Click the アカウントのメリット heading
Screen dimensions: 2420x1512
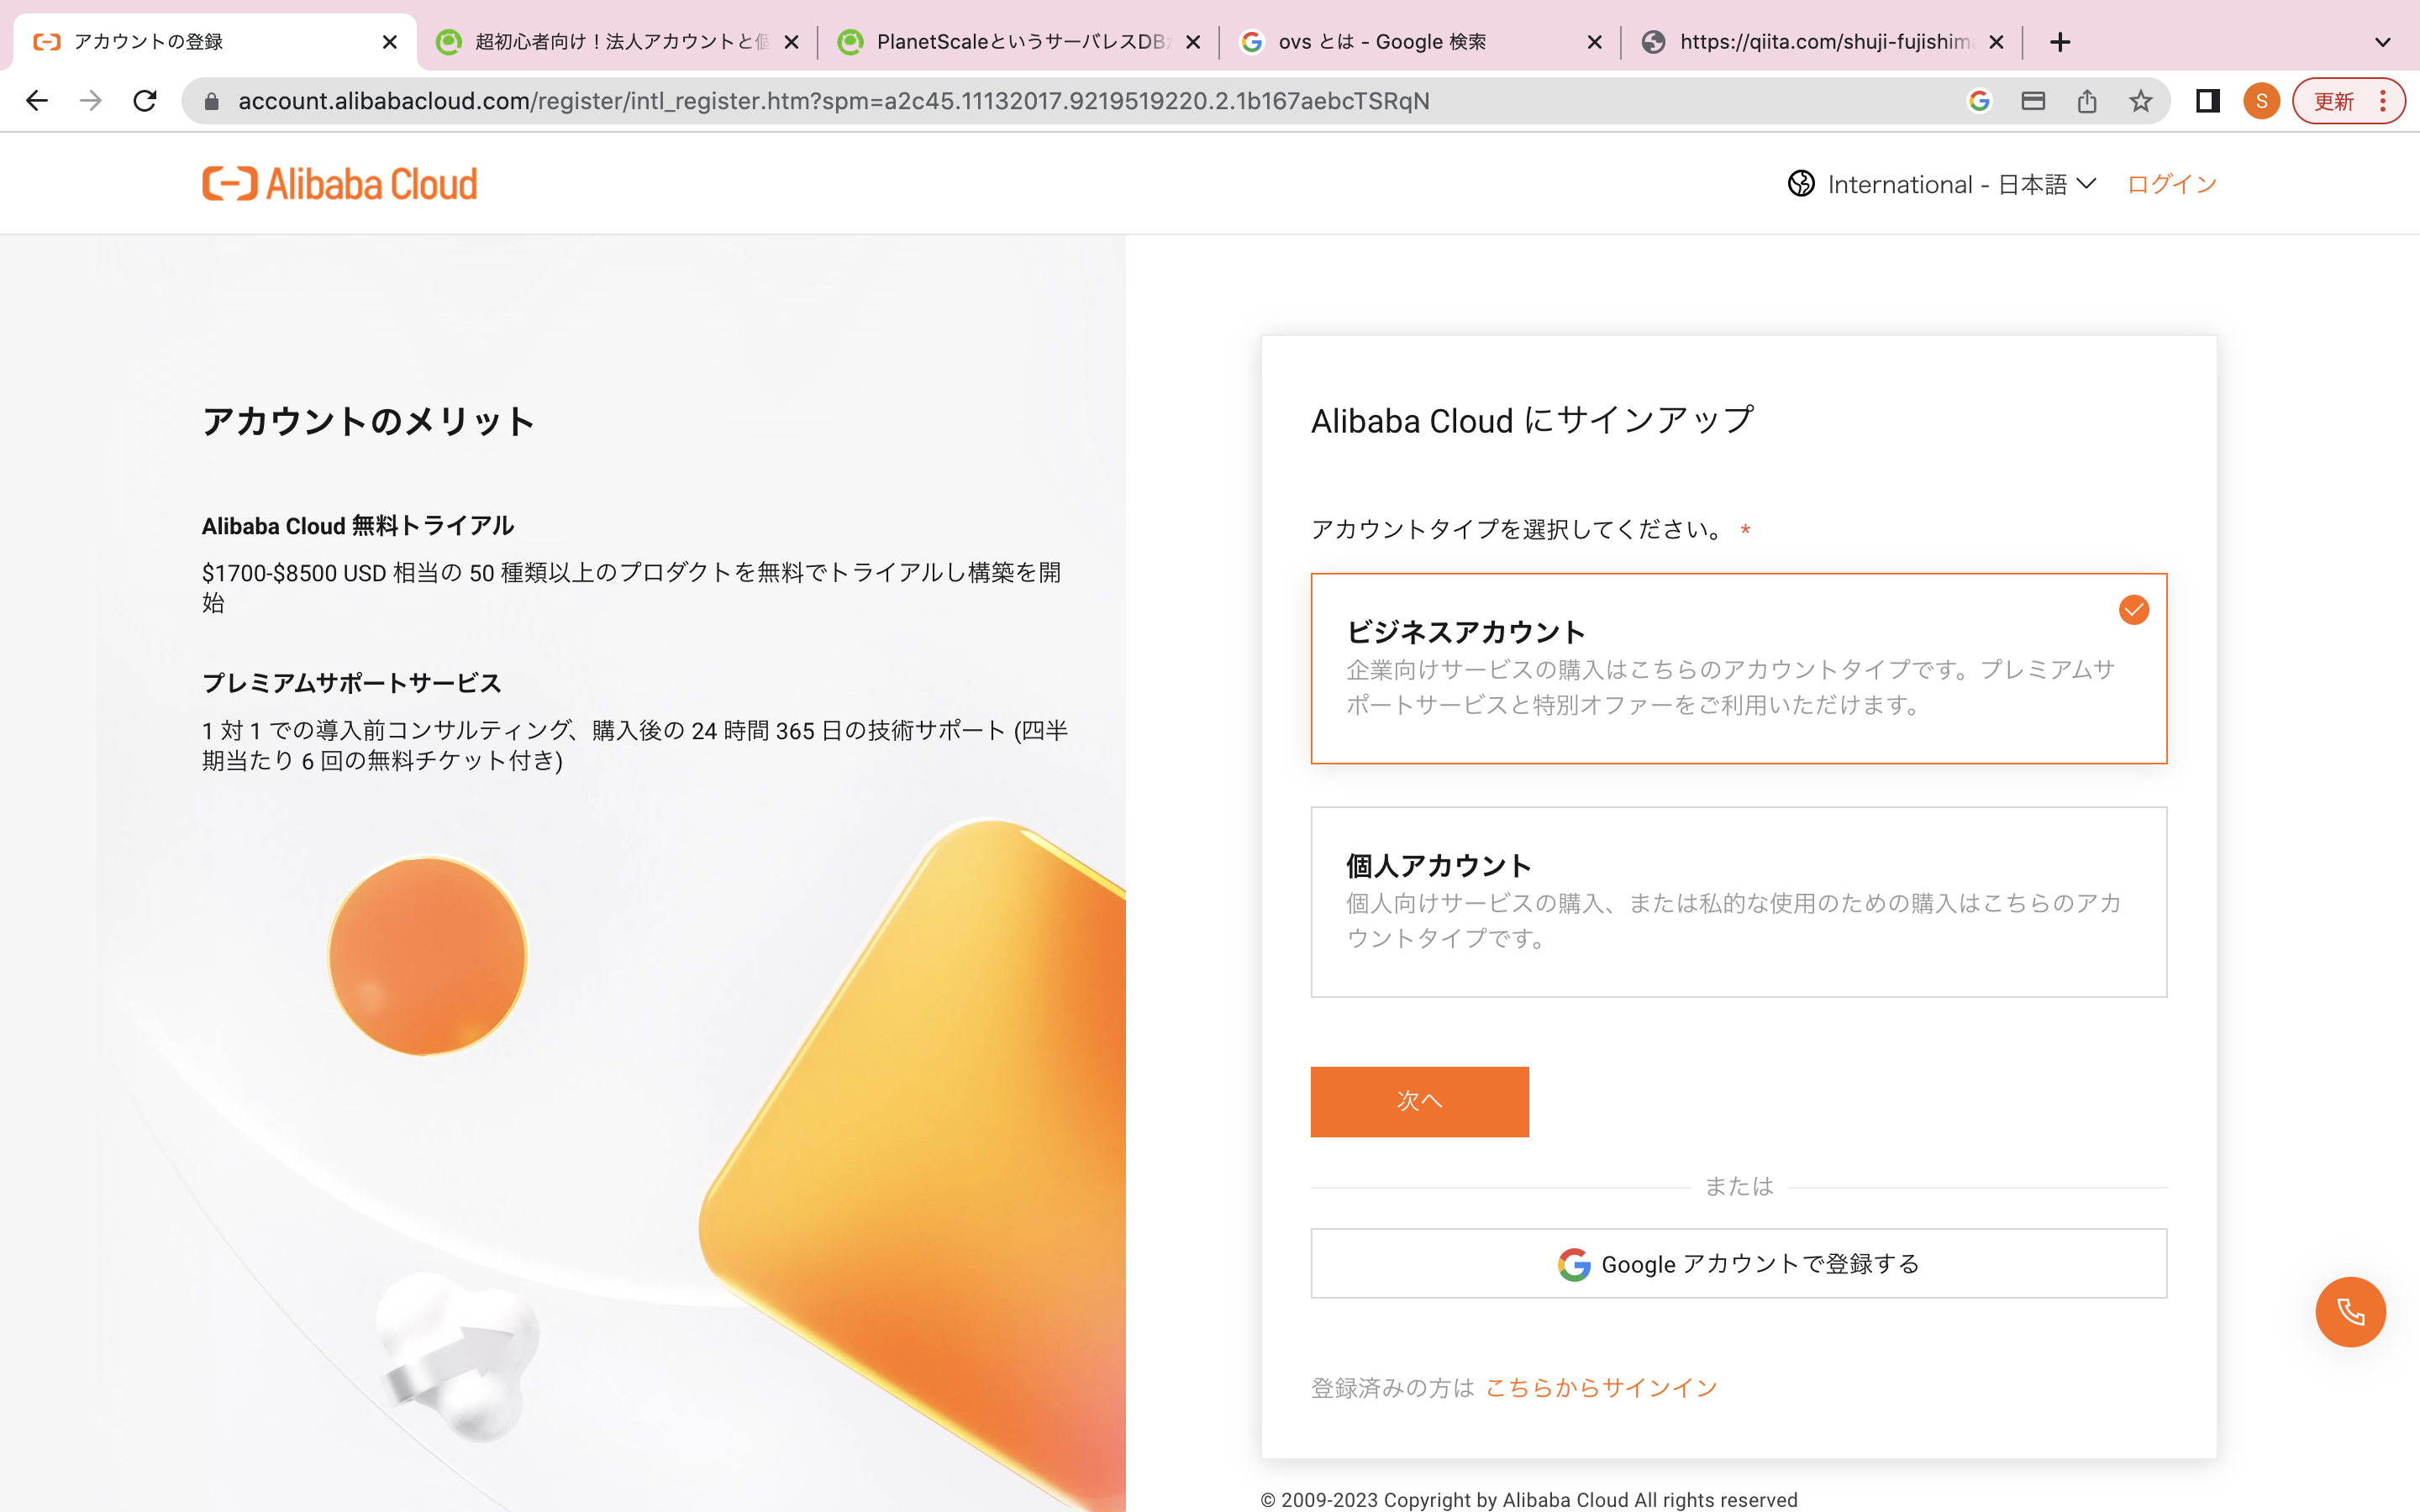tap(369, 421)
